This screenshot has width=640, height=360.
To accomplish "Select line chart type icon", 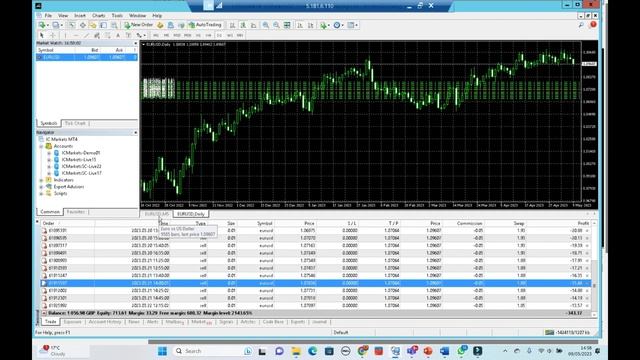I will point(253,25).
